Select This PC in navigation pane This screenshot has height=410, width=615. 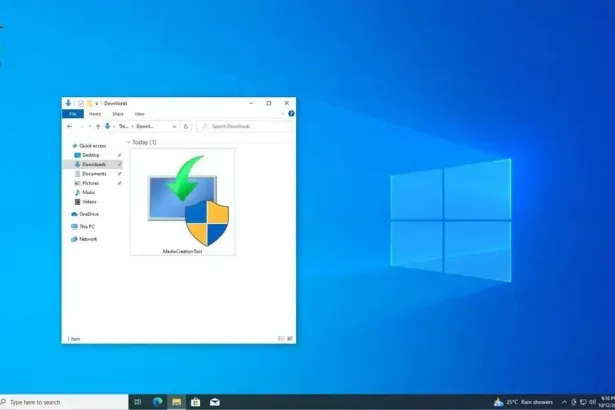pos(88,226)
